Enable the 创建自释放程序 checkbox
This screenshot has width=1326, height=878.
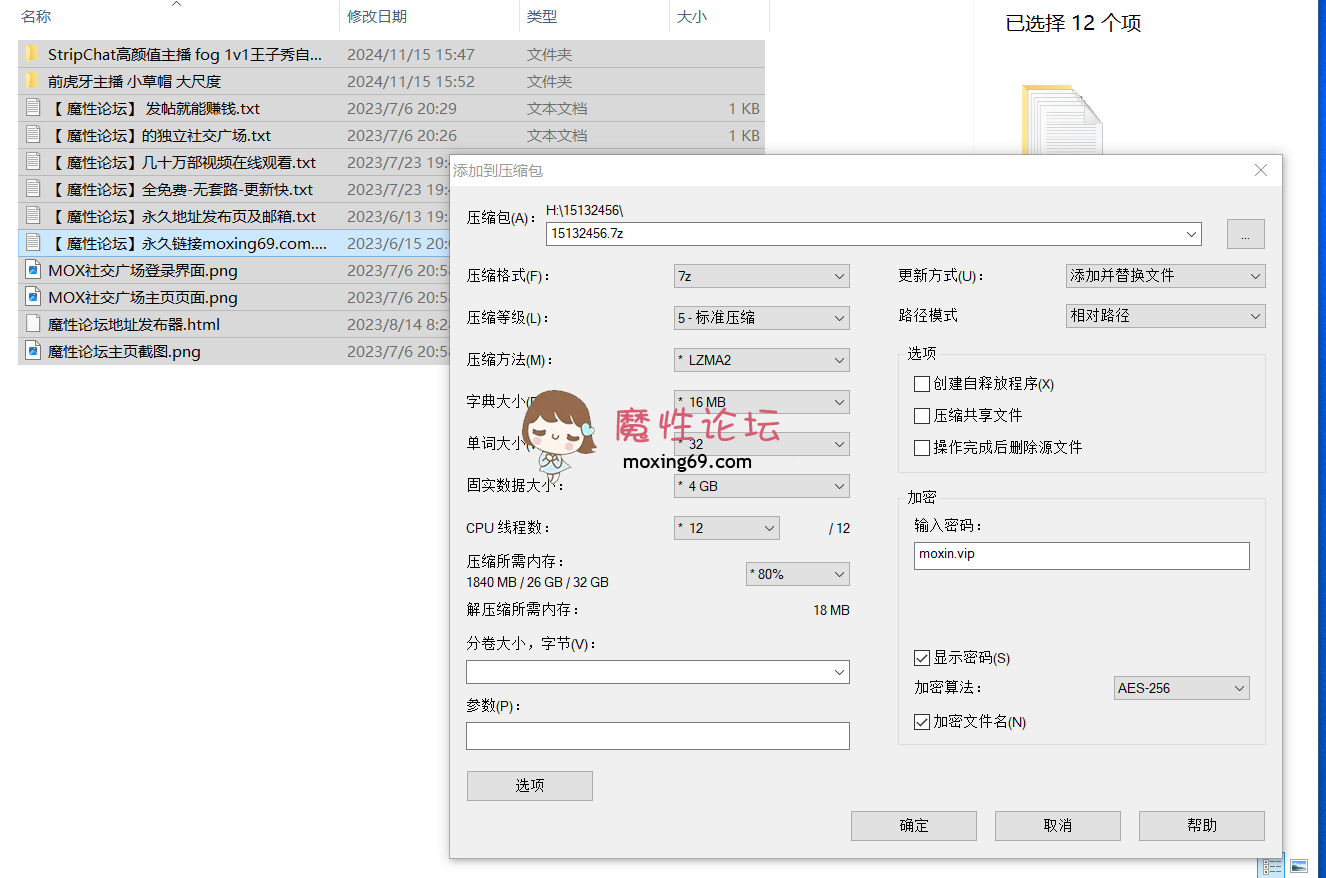(922, 384)
